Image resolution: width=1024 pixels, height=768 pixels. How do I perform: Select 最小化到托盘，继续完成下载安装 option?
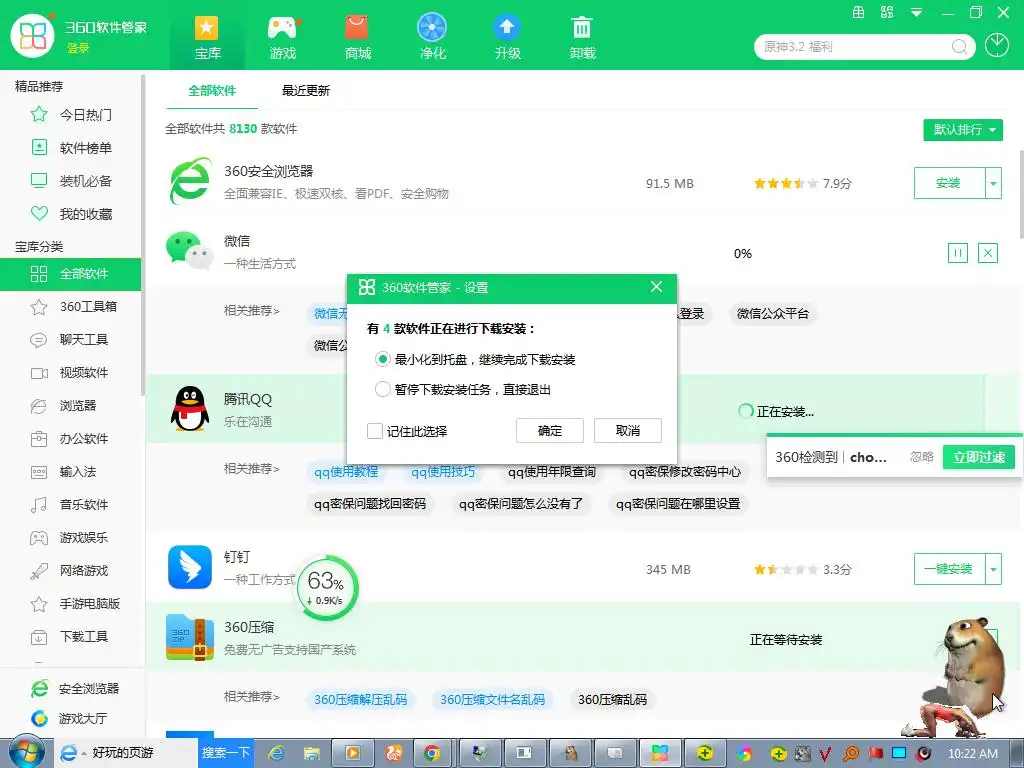[475, 359]
